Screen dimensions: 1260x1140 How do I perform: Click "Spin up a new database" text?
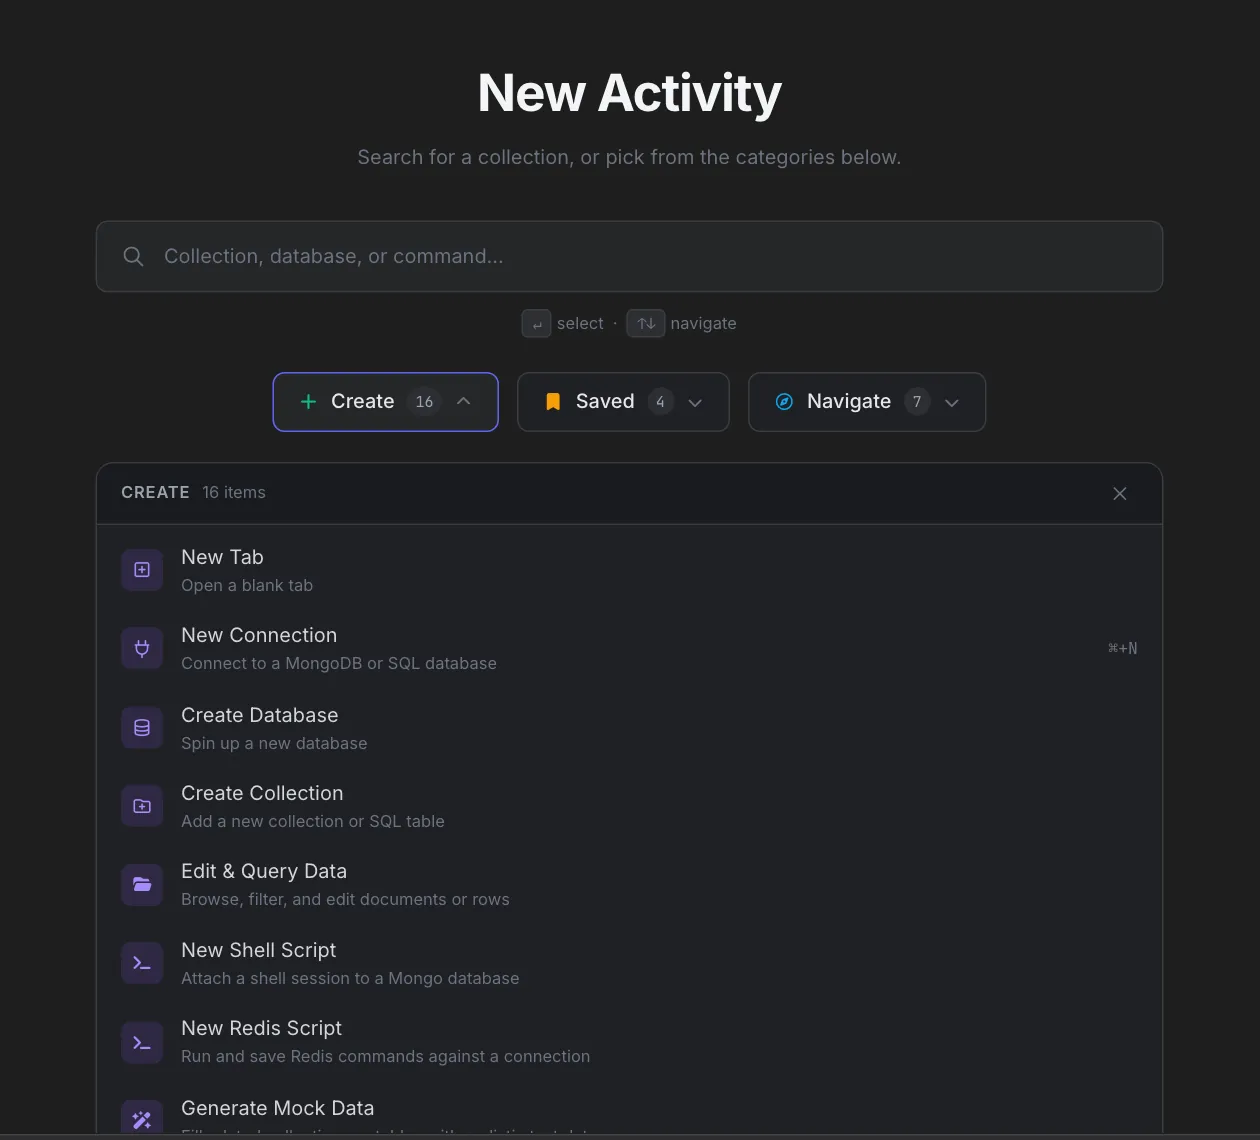(x=274, y=743)
